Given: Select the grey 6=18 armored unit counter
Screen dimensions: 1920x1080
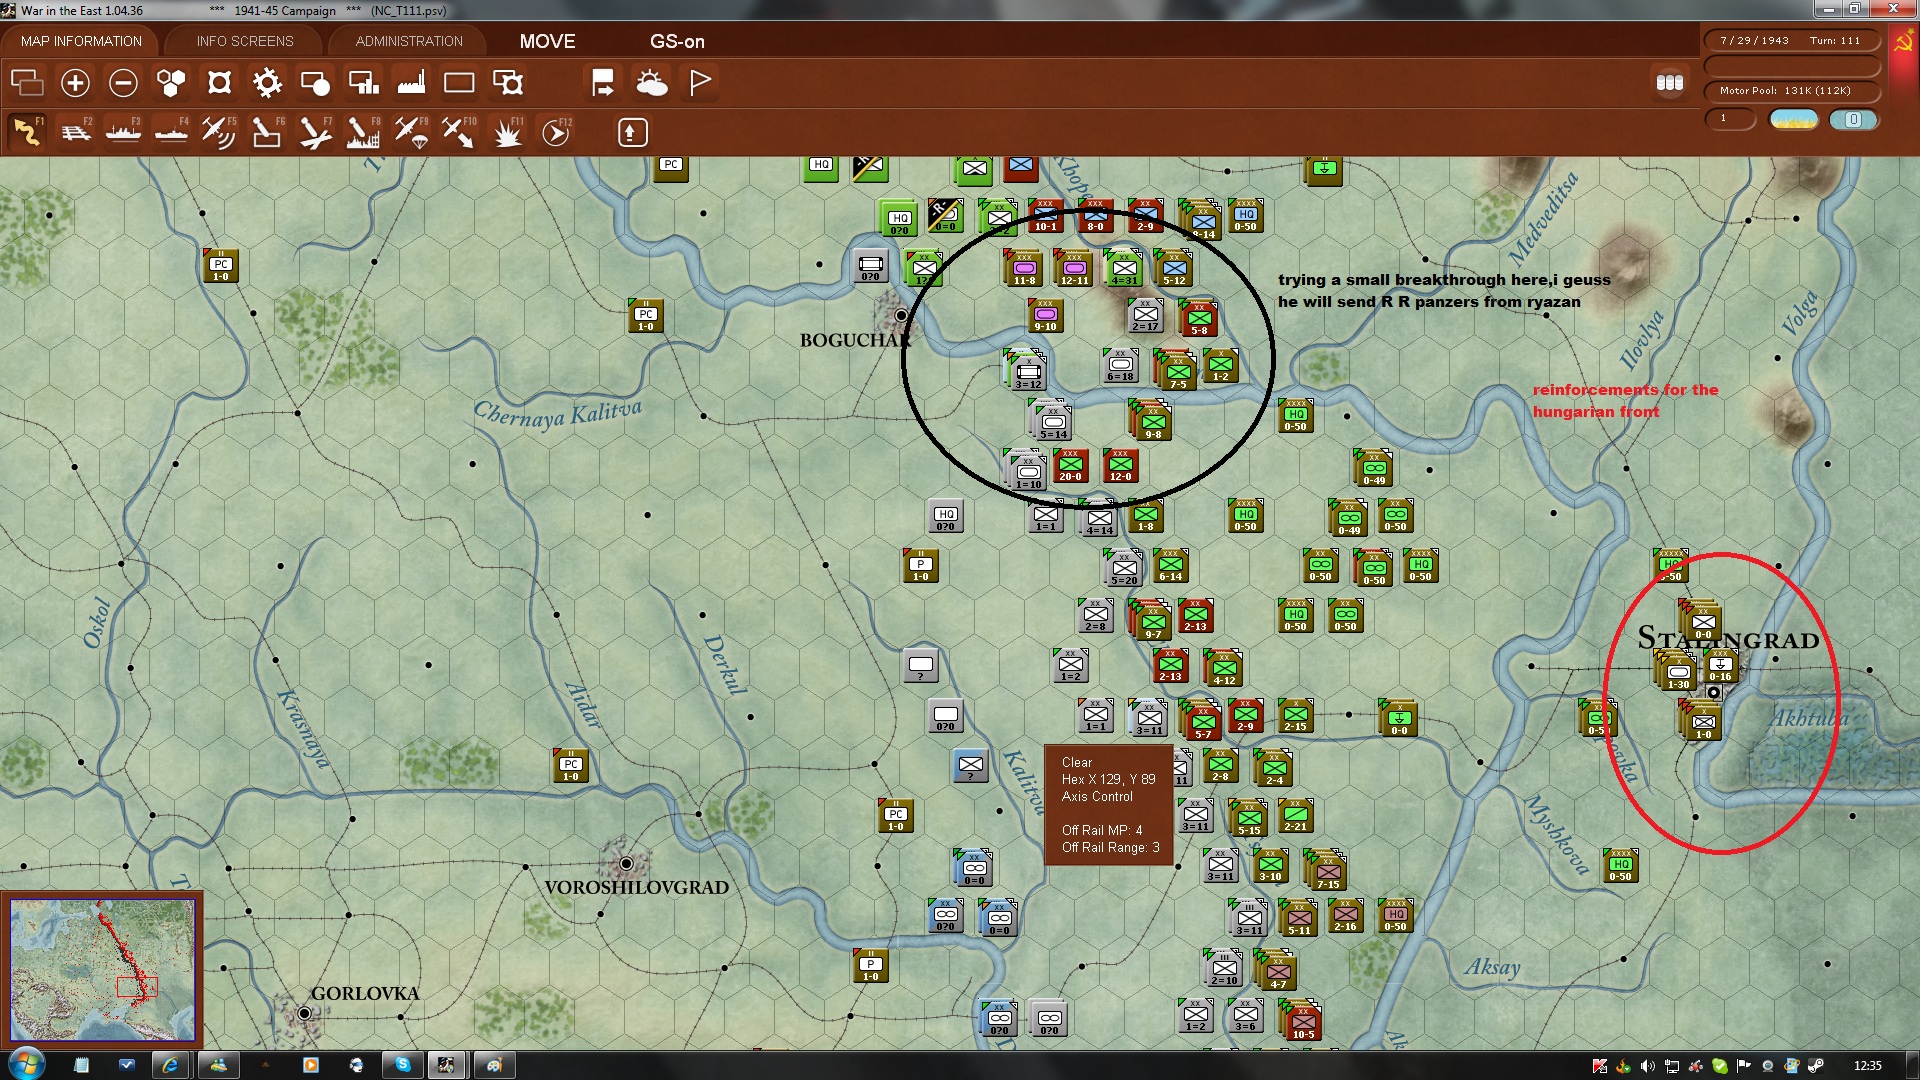Looking at the screenshot, I should 1120,366.
